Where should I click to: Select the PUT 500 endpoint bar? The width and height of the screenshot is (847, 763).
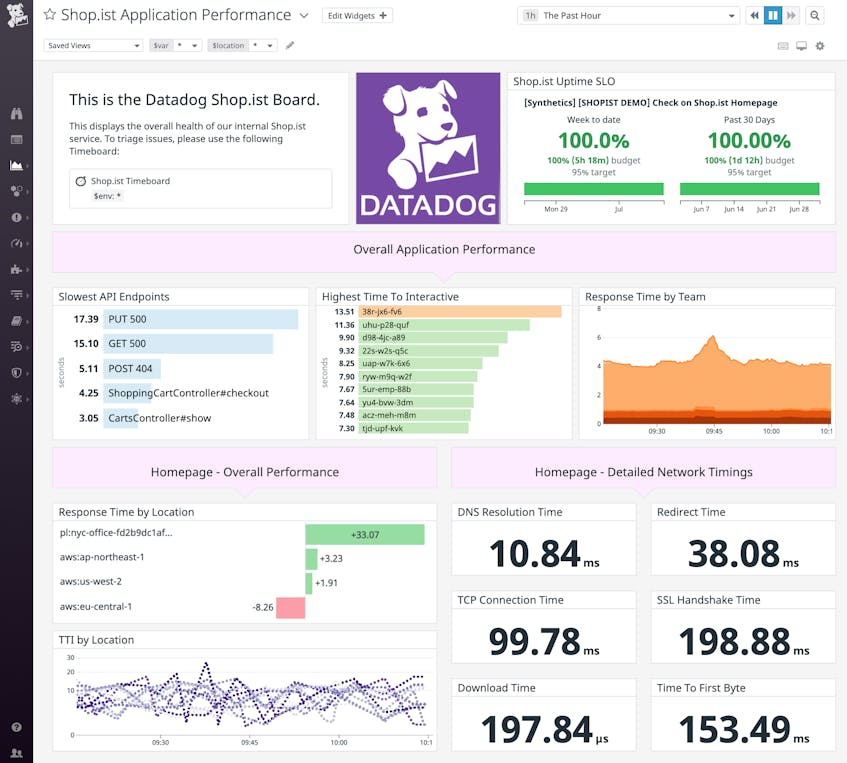[200, 319]
